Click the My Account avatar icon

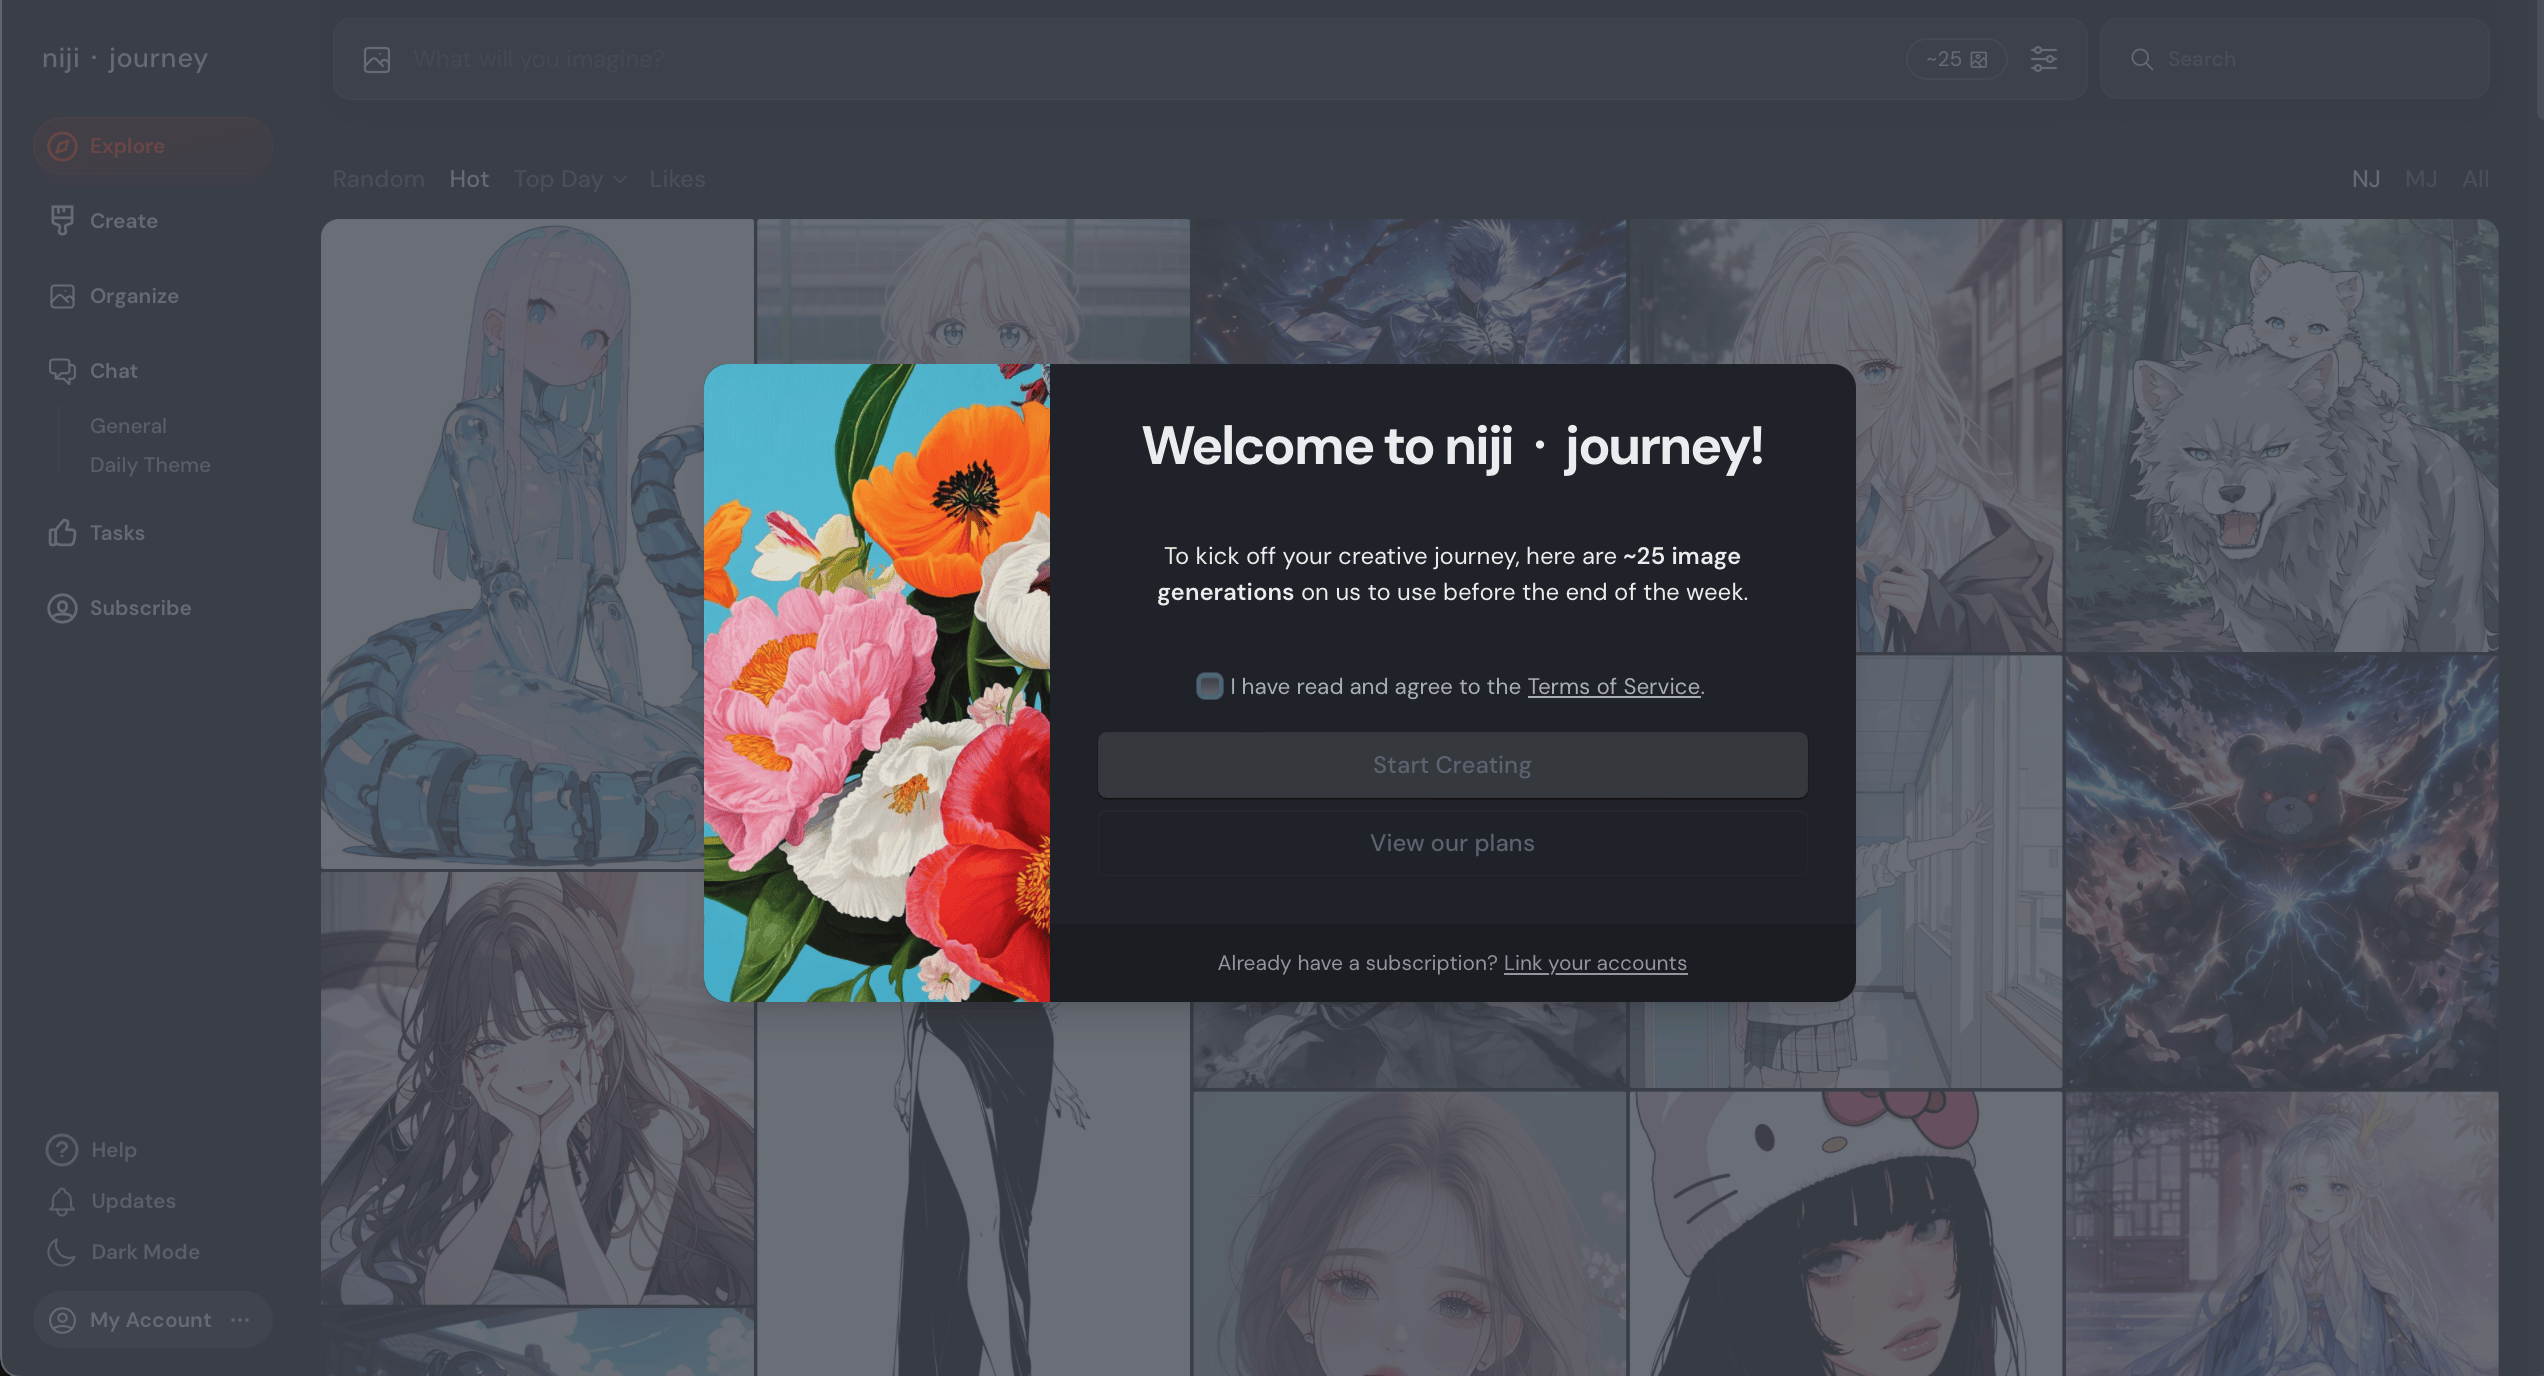62,1320
